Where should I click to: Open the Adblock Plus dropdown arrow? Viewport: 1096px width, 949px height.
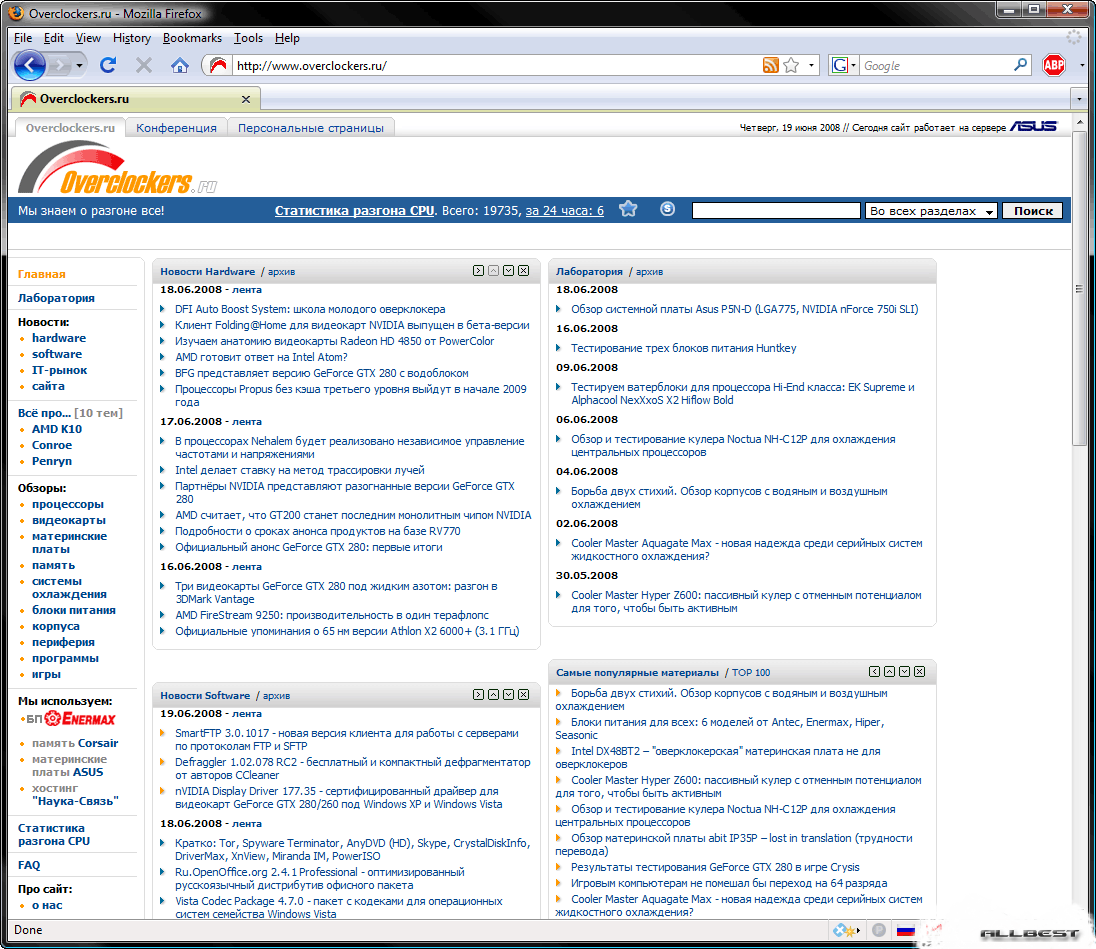click(1082, 66)
